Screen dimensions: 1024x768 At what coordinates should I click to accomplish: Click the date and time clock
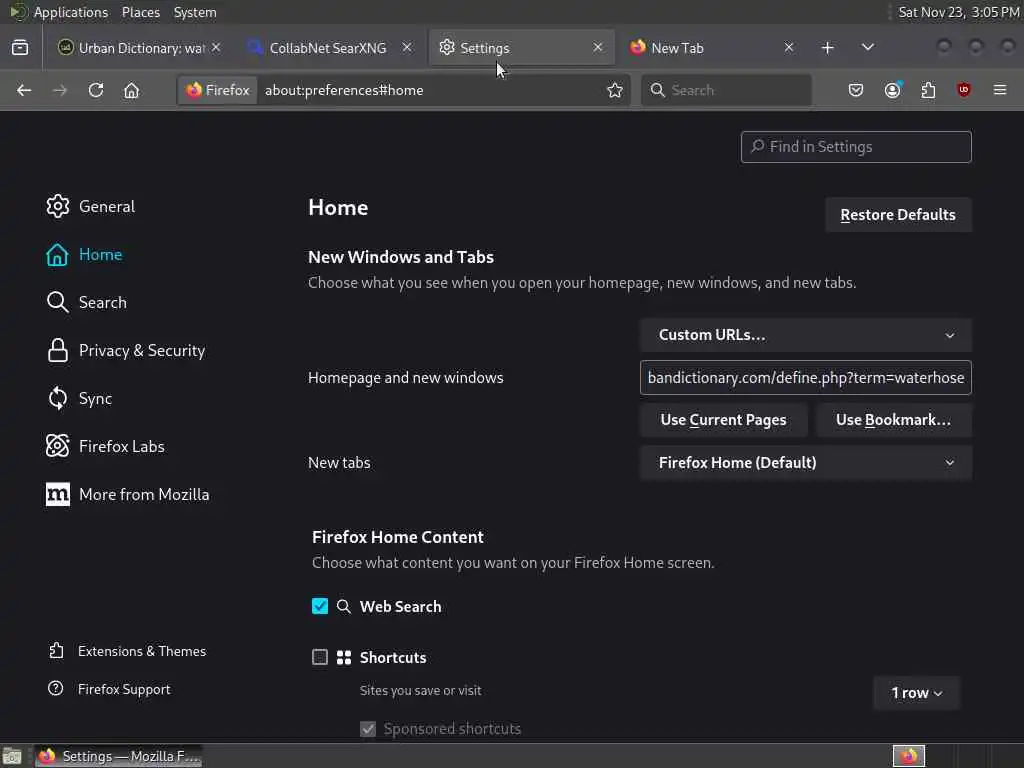click(x=958, y=12)
